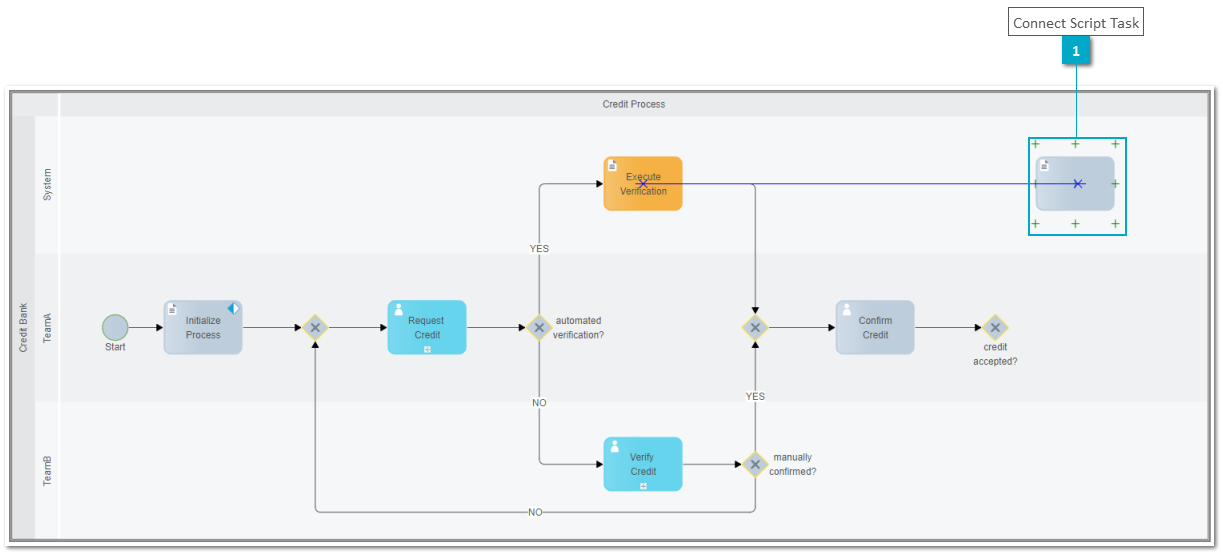The height and width of the screenshot is (555, 1223).
Task: Click the NO label below automated verification
Action: pyautogui.click(x=539, y=403)
